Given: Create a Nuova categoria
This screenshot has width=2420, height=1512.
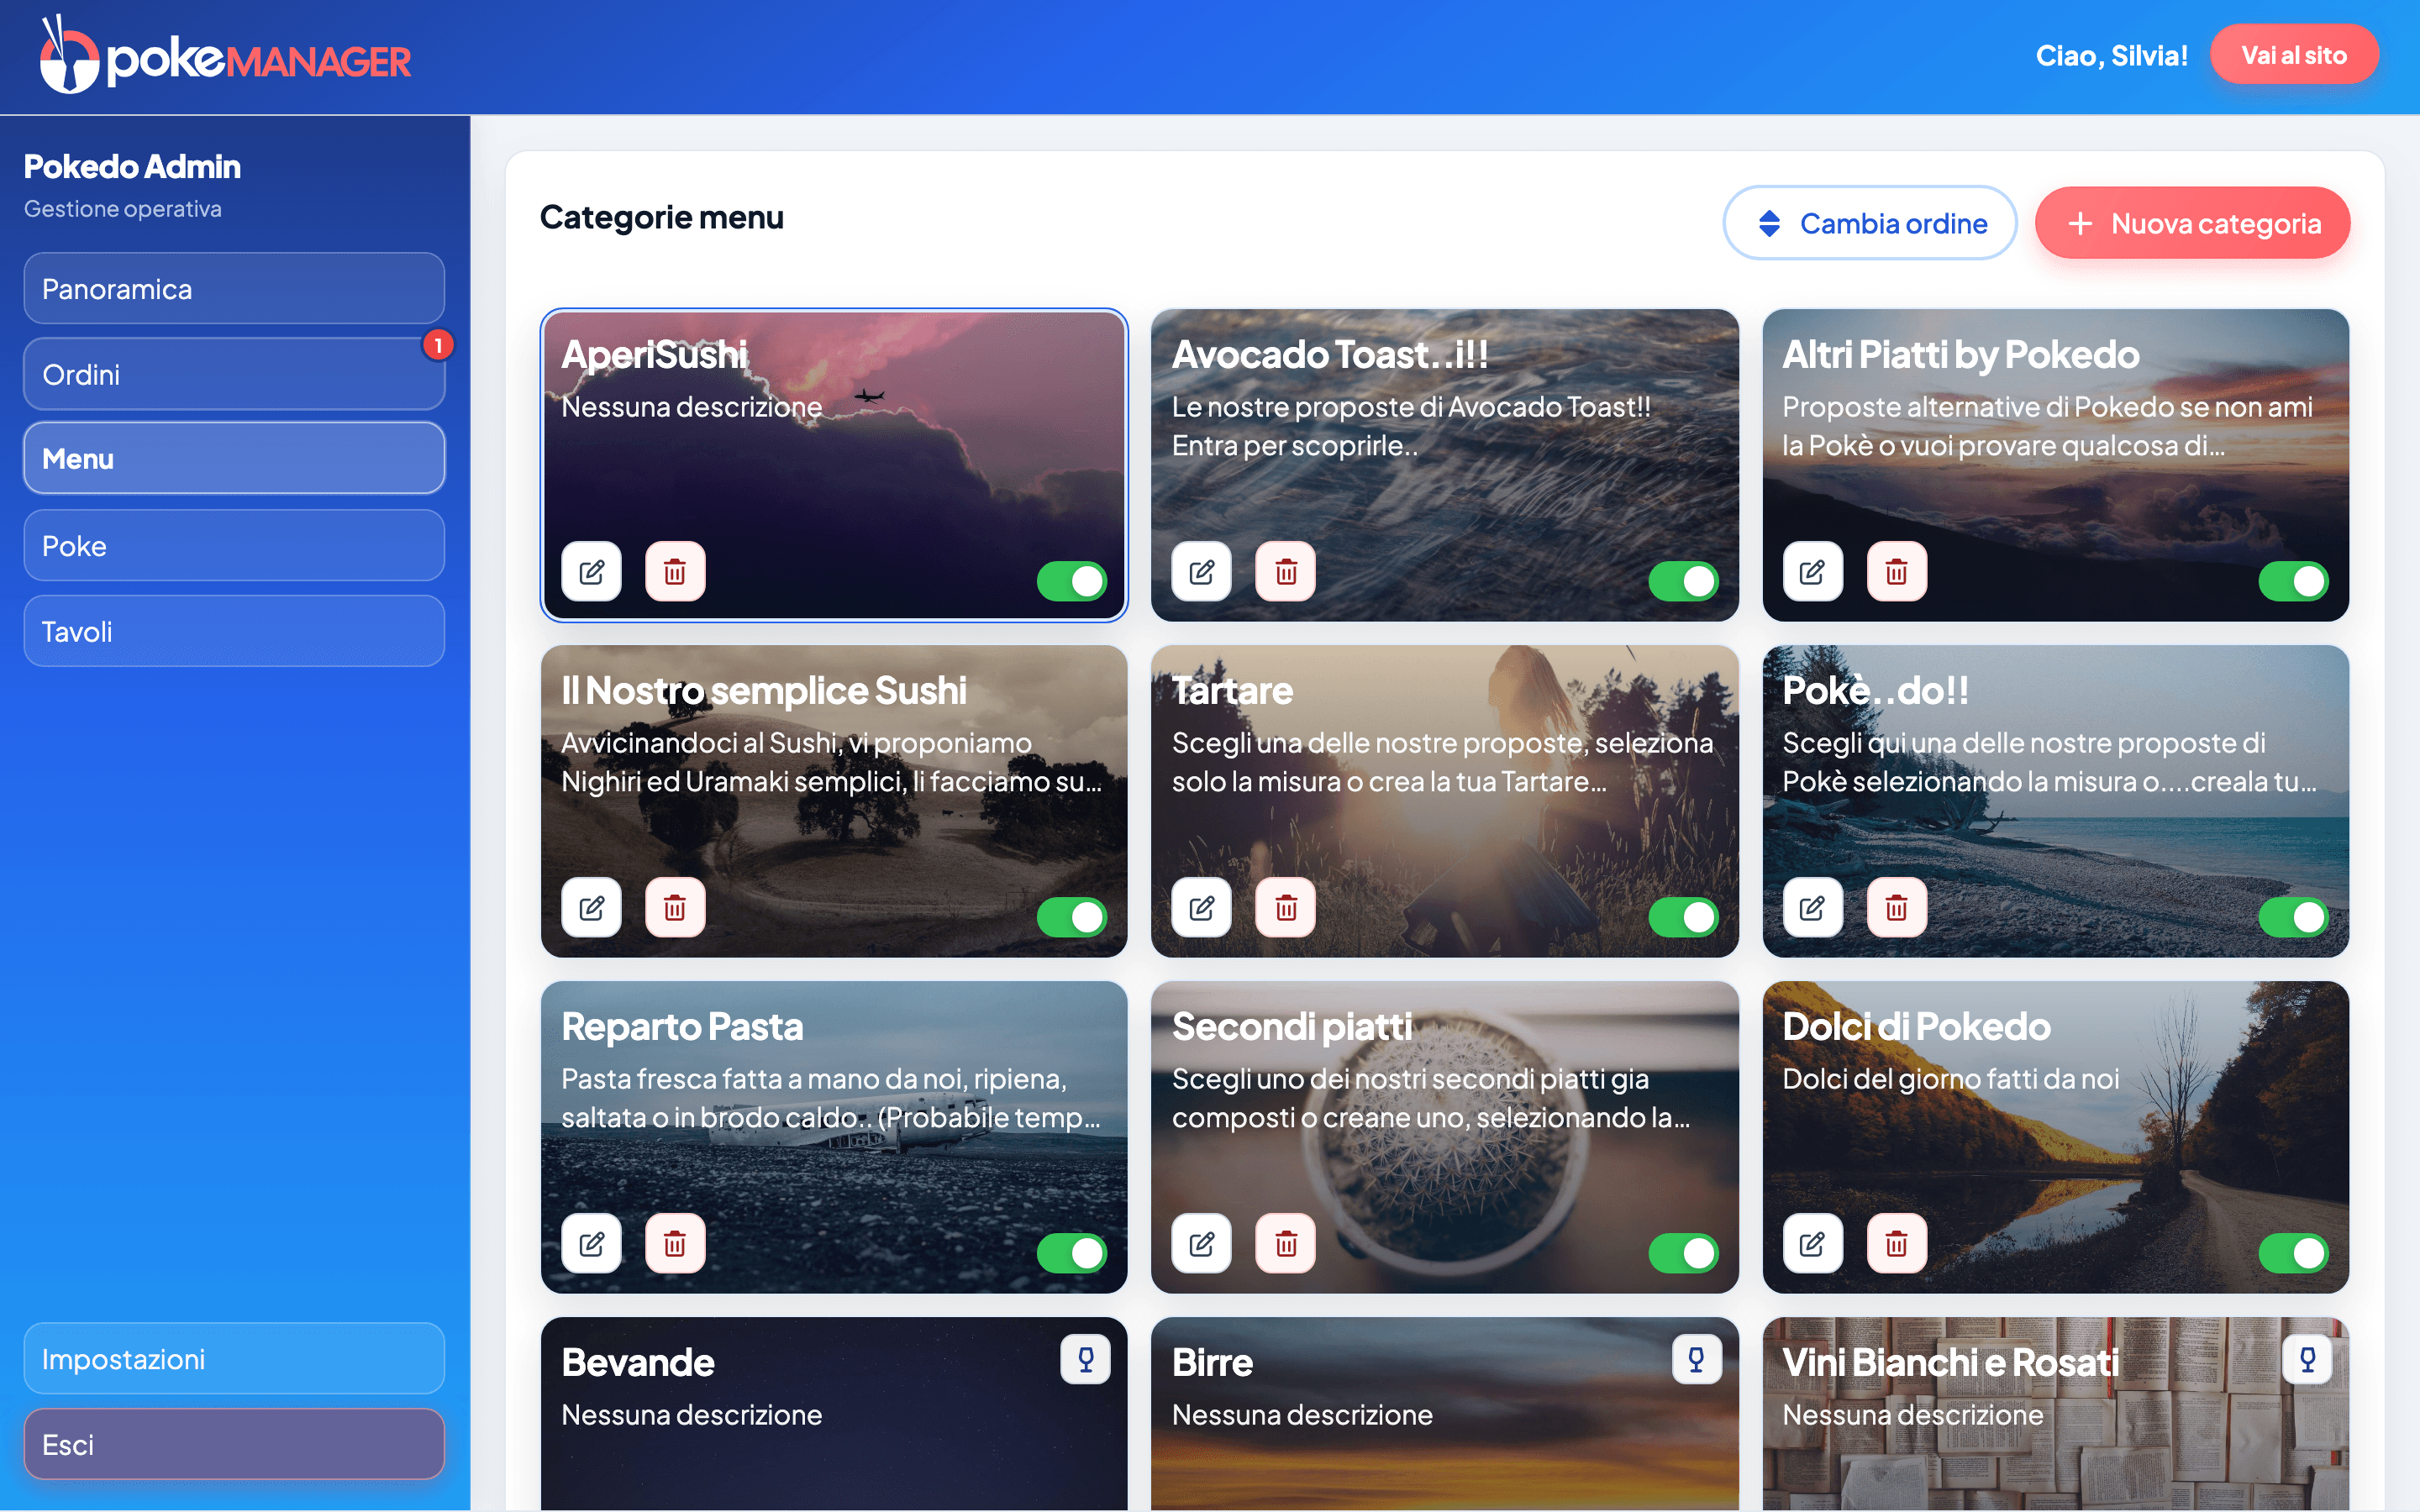Looking at the screenshot, I should pos(2192,223).
